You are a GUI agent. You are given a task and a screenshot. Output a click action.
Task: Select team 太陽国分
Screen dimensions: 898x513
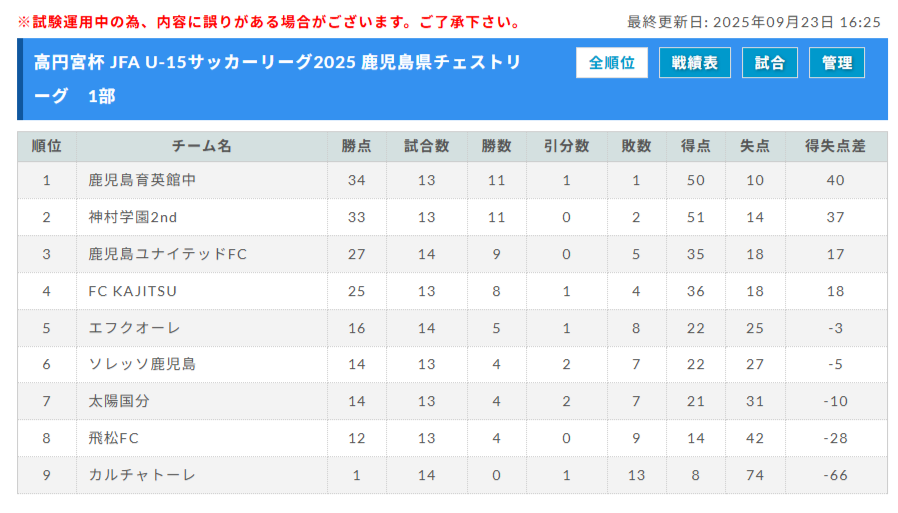(x=119, y=401)
